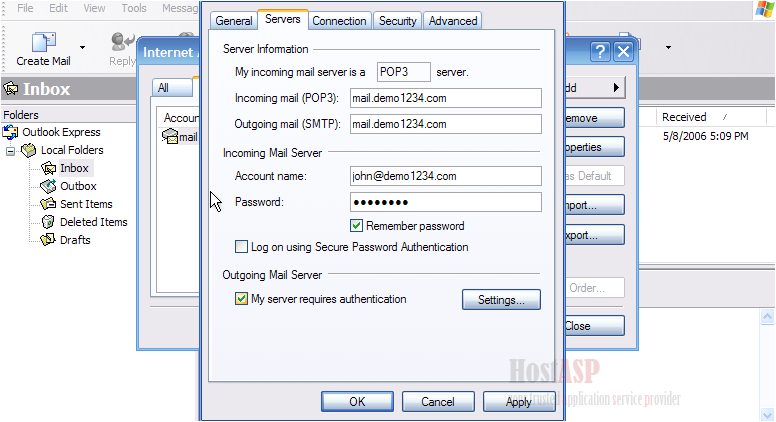Image resolution: width=776 pixels, height=422 pixels.
Task: Switch to the Connection tab
Action: pyautogui.click(x=340, y=21)
